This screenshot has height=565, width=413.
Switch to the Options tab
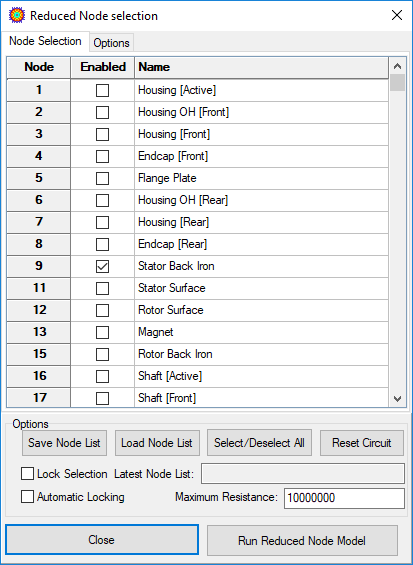[x=111, y=43]
